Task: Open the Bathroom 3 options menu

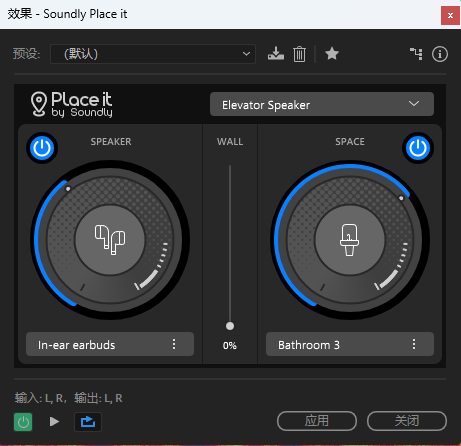Action: pos(414,344)
